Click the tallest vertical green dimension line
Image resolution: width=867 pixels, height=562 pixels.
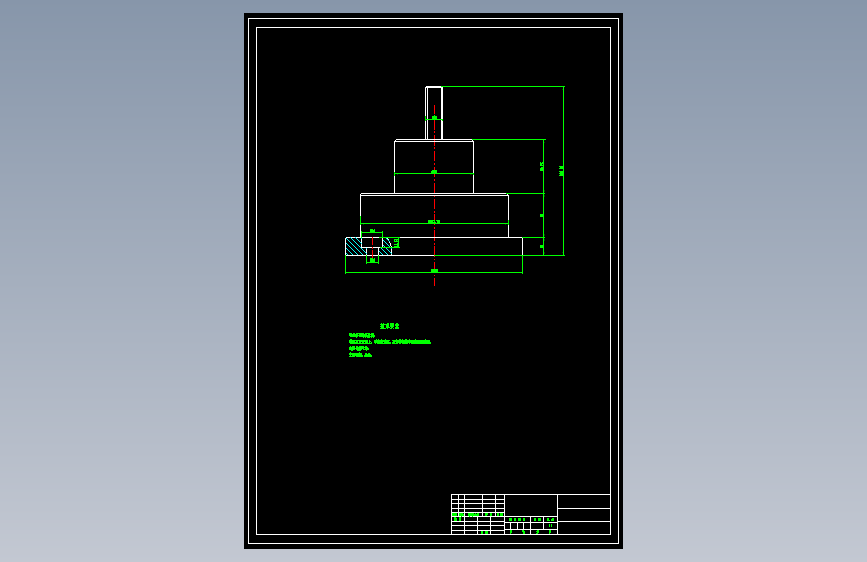[563, 171]
